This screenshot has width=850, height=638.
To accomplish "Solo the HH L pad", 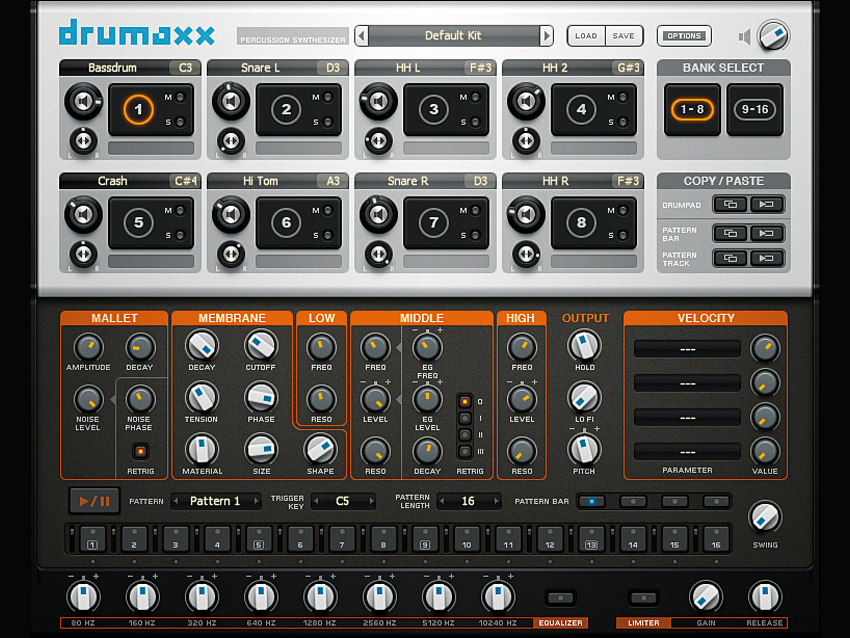I will (x=475, y=122).
